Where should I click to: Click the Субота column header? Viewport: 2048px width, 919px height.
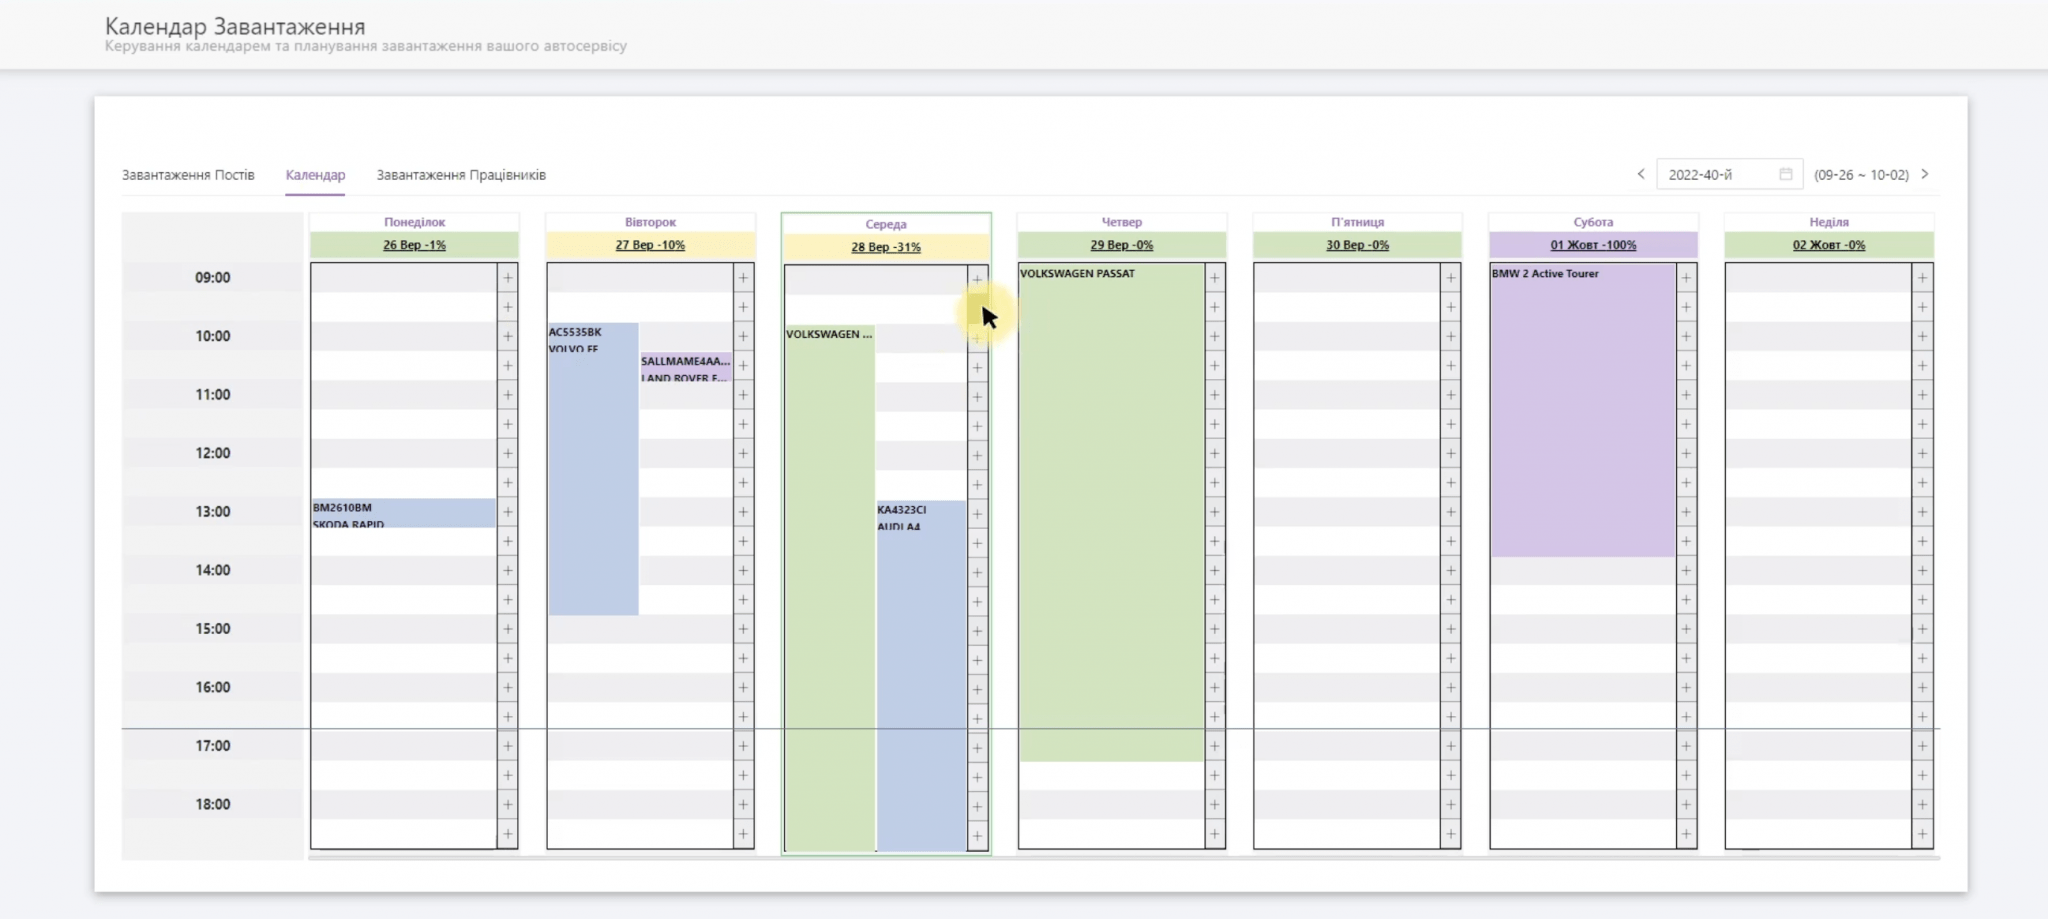(x=1594, y=222)
